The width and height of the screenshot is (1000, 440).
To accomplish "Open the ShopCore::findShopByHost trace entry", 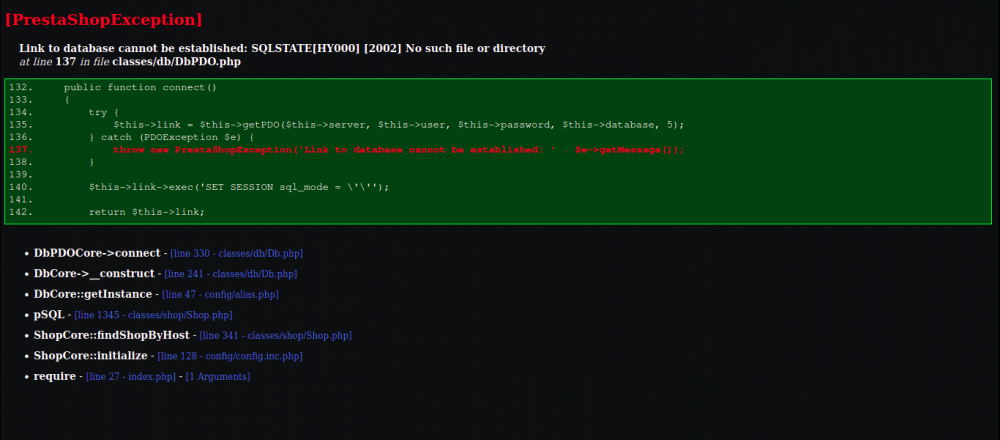I will tap(112, 335).
